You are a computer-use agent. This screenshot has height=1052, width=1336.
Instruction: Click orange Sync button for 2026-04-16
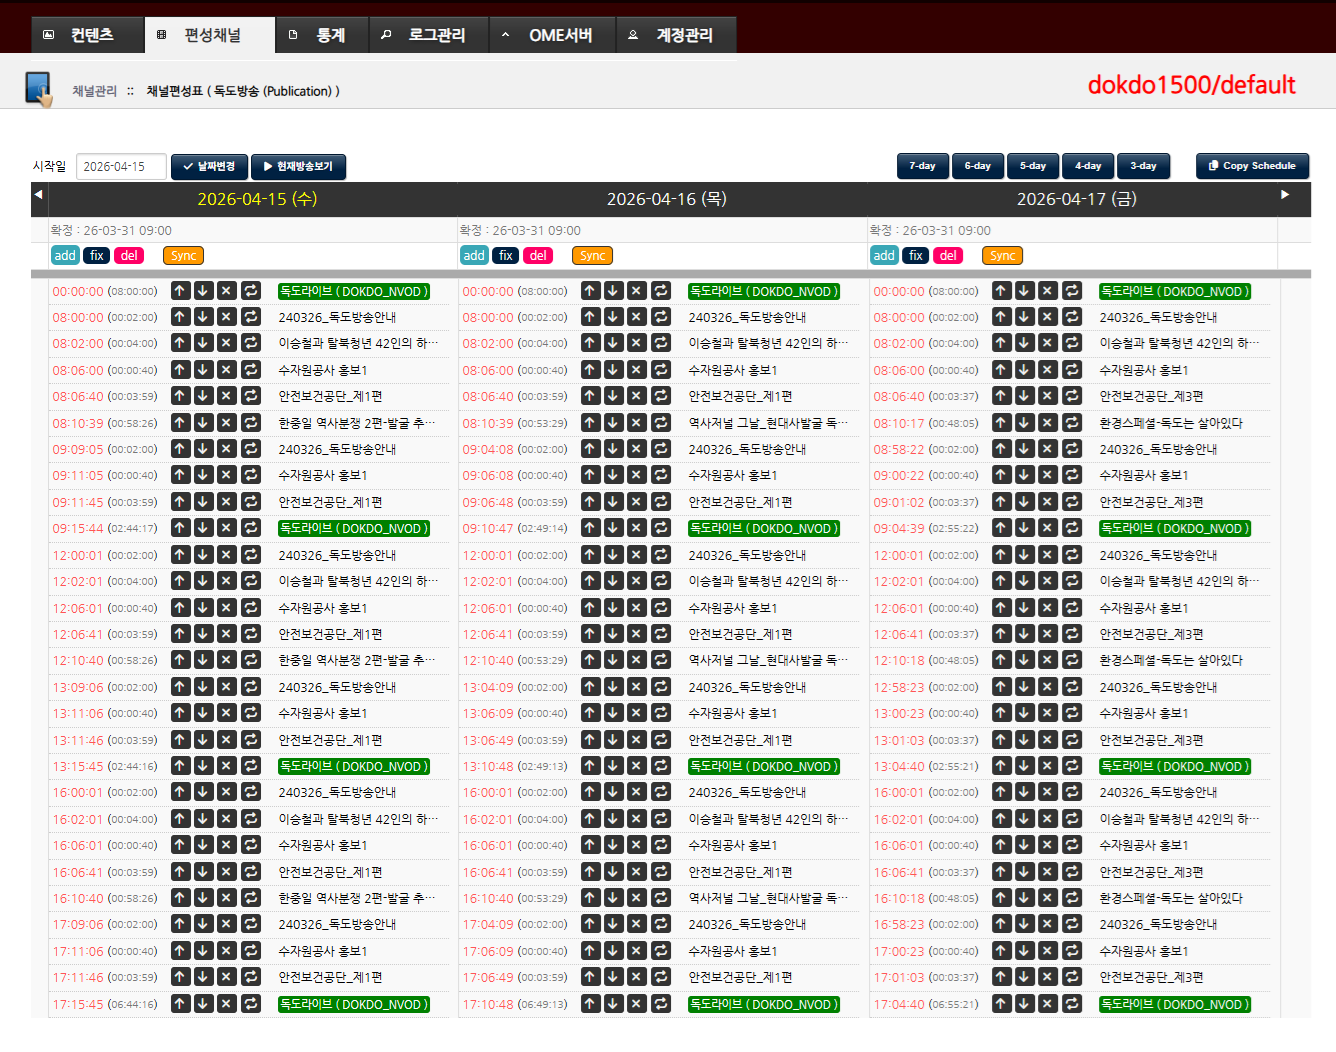tap(592, 256)
